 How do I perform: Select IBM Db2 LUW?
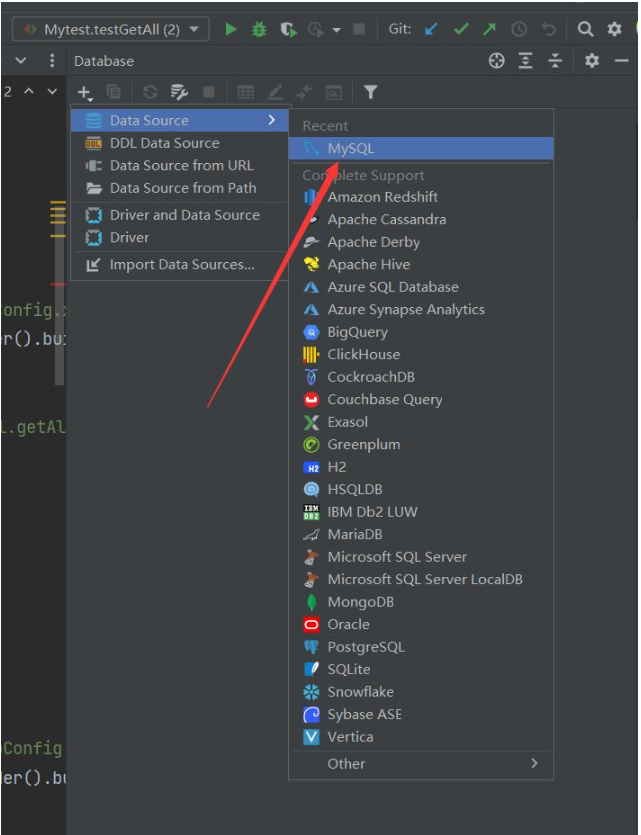(x=421, y=512)
